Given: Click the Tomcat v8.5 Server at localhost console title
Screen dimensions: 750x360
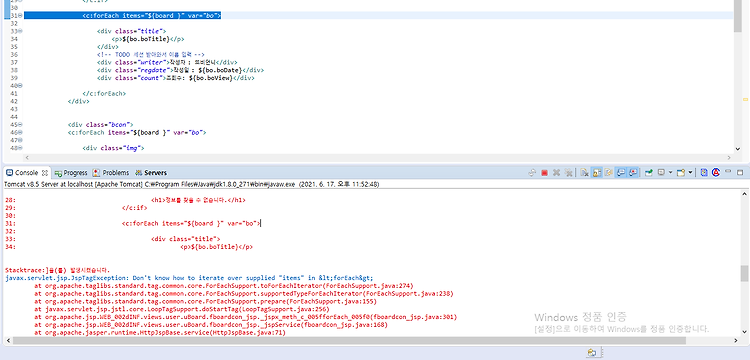Looking at the screenshot, I should [191, 184].
